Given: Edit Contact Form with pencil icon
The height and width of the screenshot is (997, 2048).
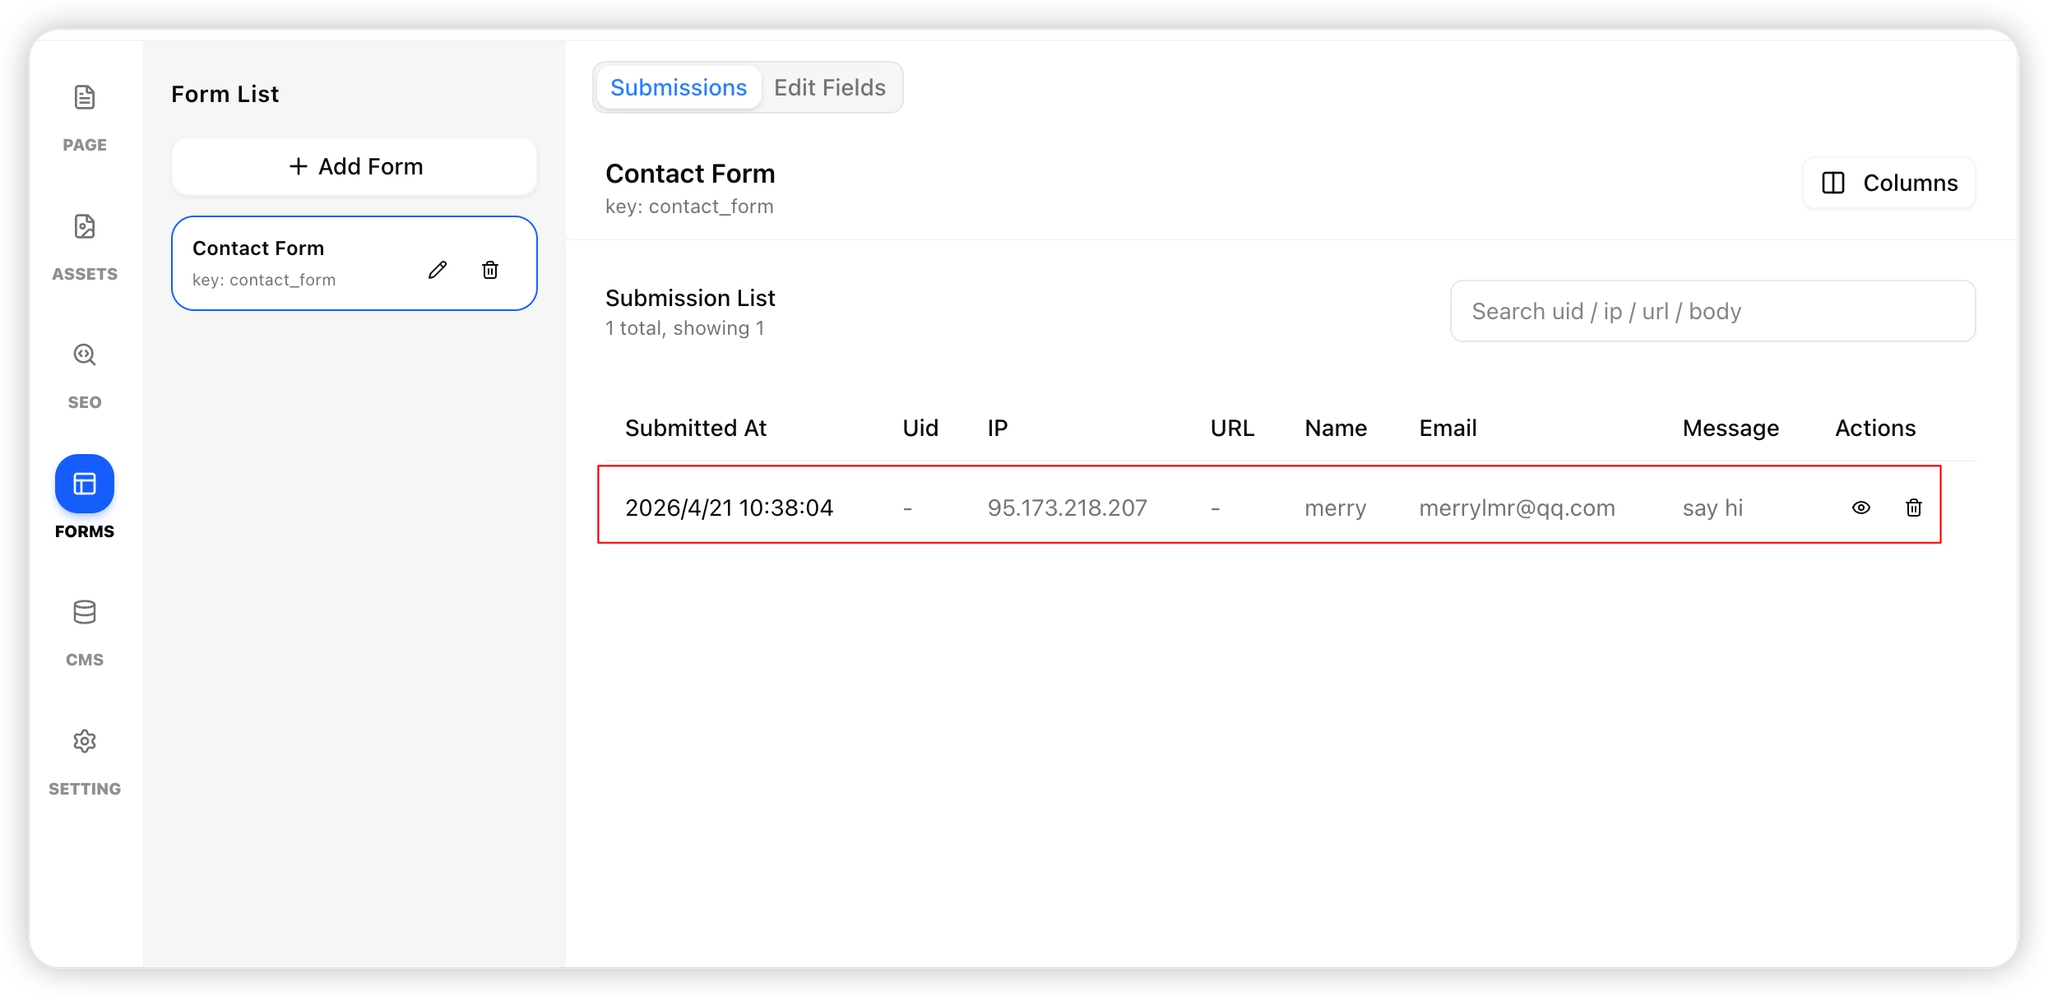Looking at the screenshot, I should 437,270.
